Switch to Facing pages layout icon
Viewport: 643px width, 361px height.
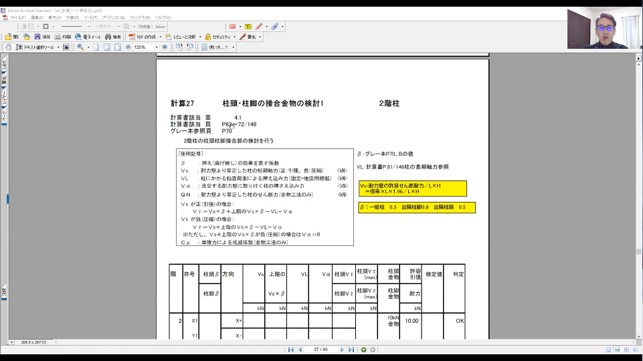(635, 350)
